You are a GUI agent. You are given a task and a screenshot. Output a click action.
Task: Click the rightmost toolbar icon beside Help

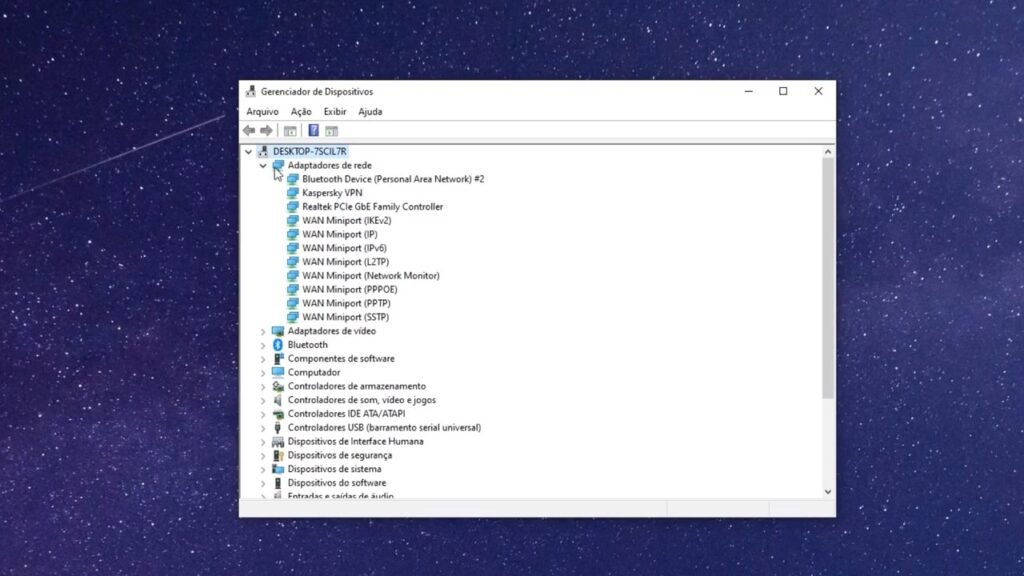(x=332, y=131)
